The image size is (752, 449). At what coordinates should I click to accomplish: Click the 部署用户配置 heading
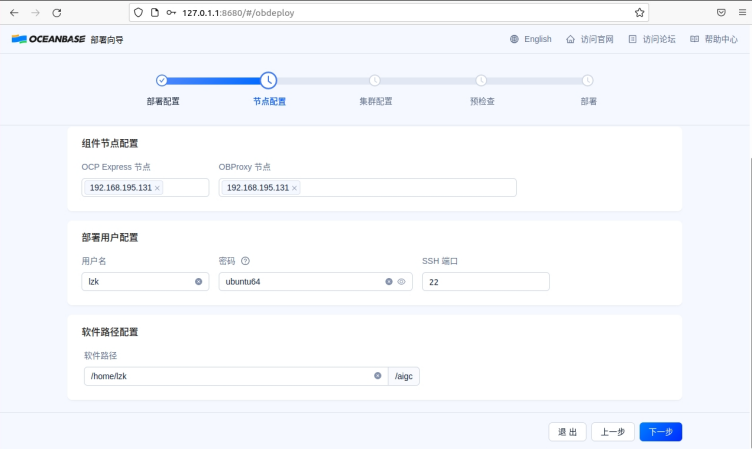point(110,237)
